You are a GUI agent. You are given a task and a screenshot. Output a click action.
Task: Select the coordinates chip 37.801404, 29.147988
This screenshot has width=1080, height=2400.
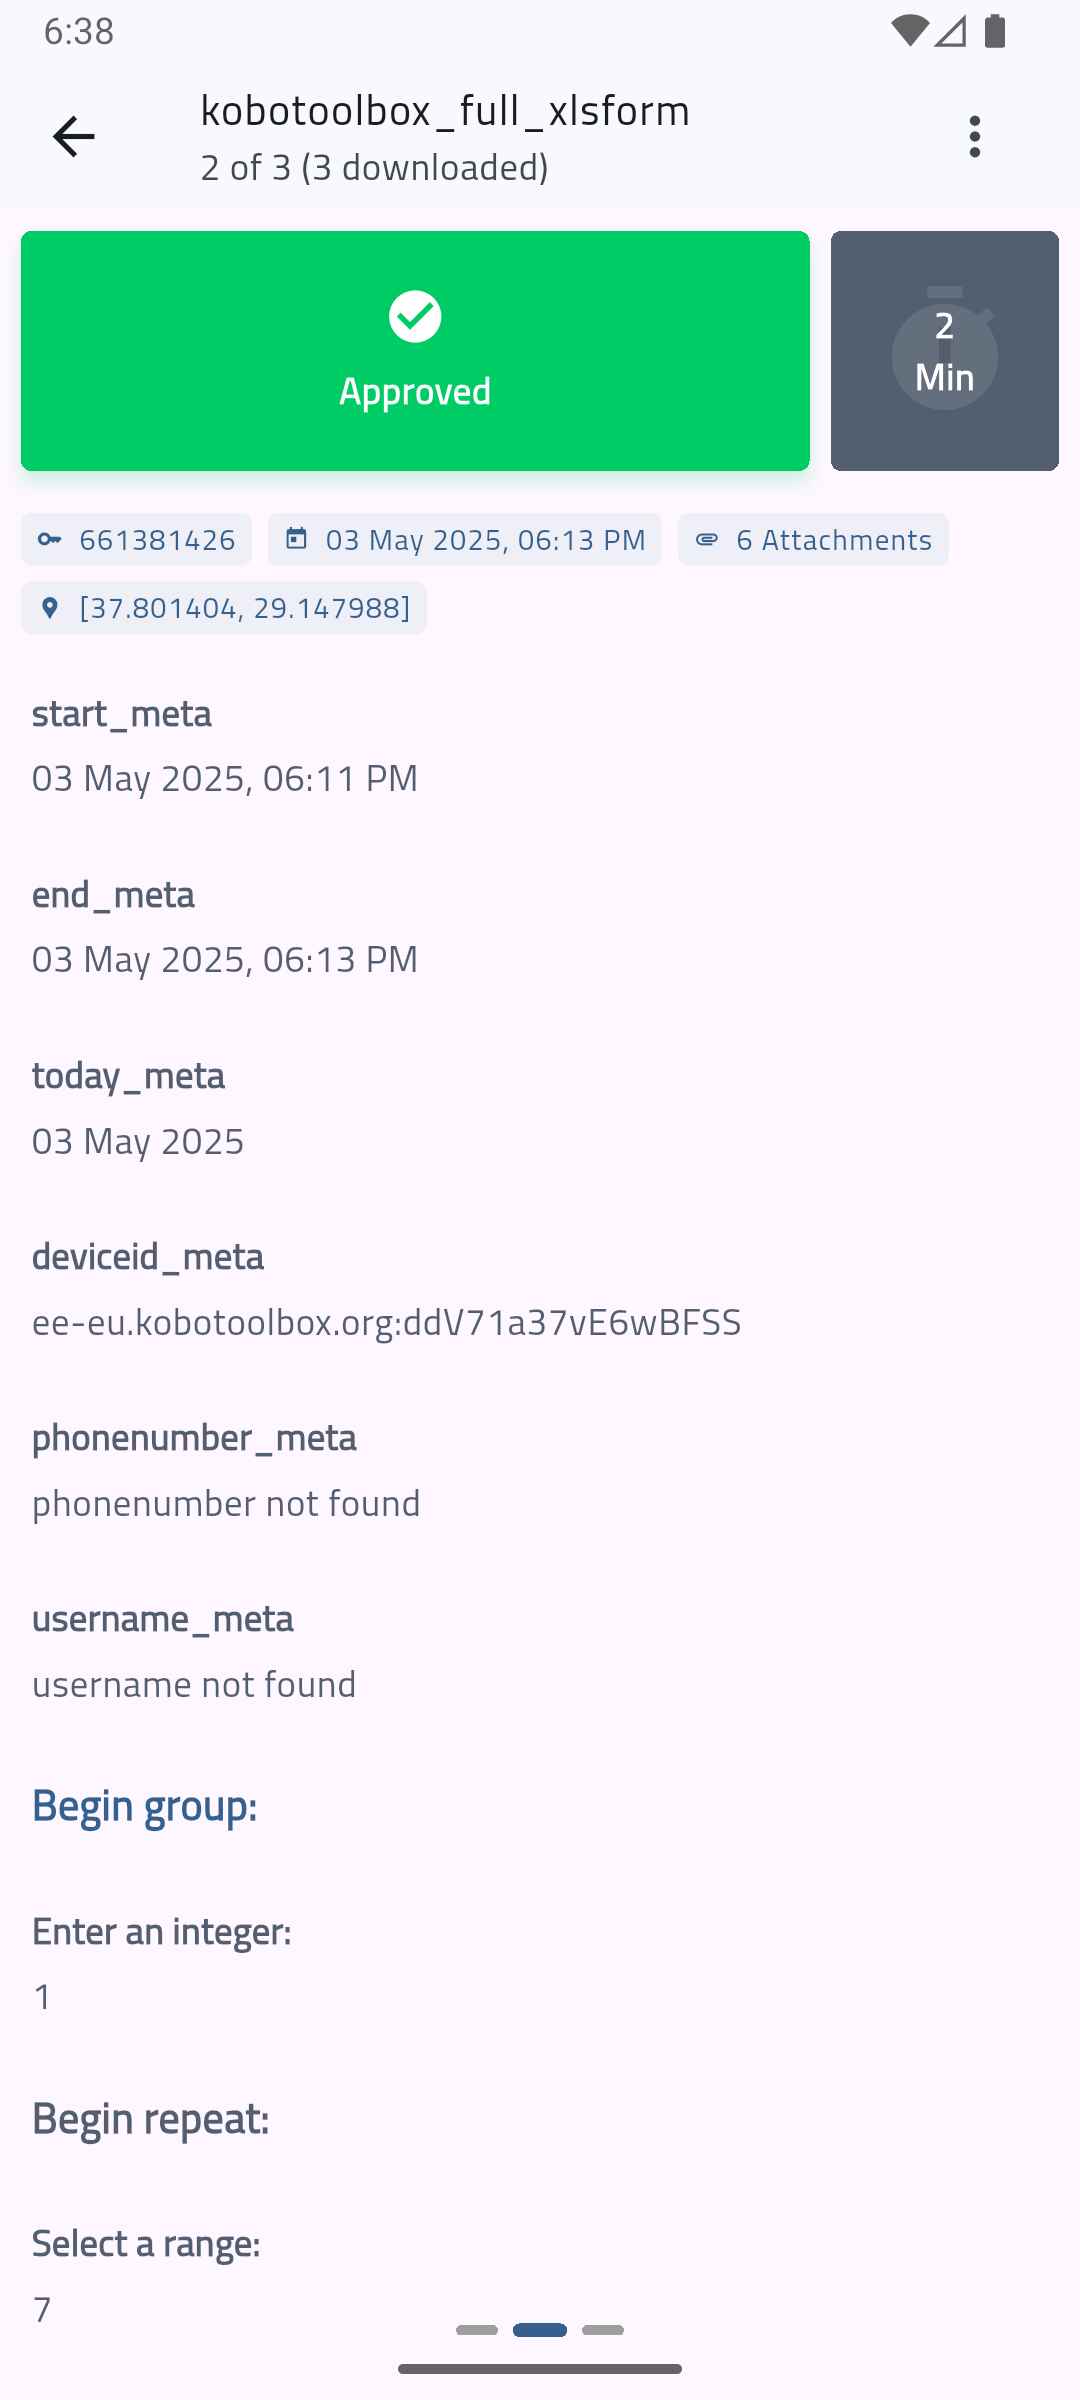point(224,608)
